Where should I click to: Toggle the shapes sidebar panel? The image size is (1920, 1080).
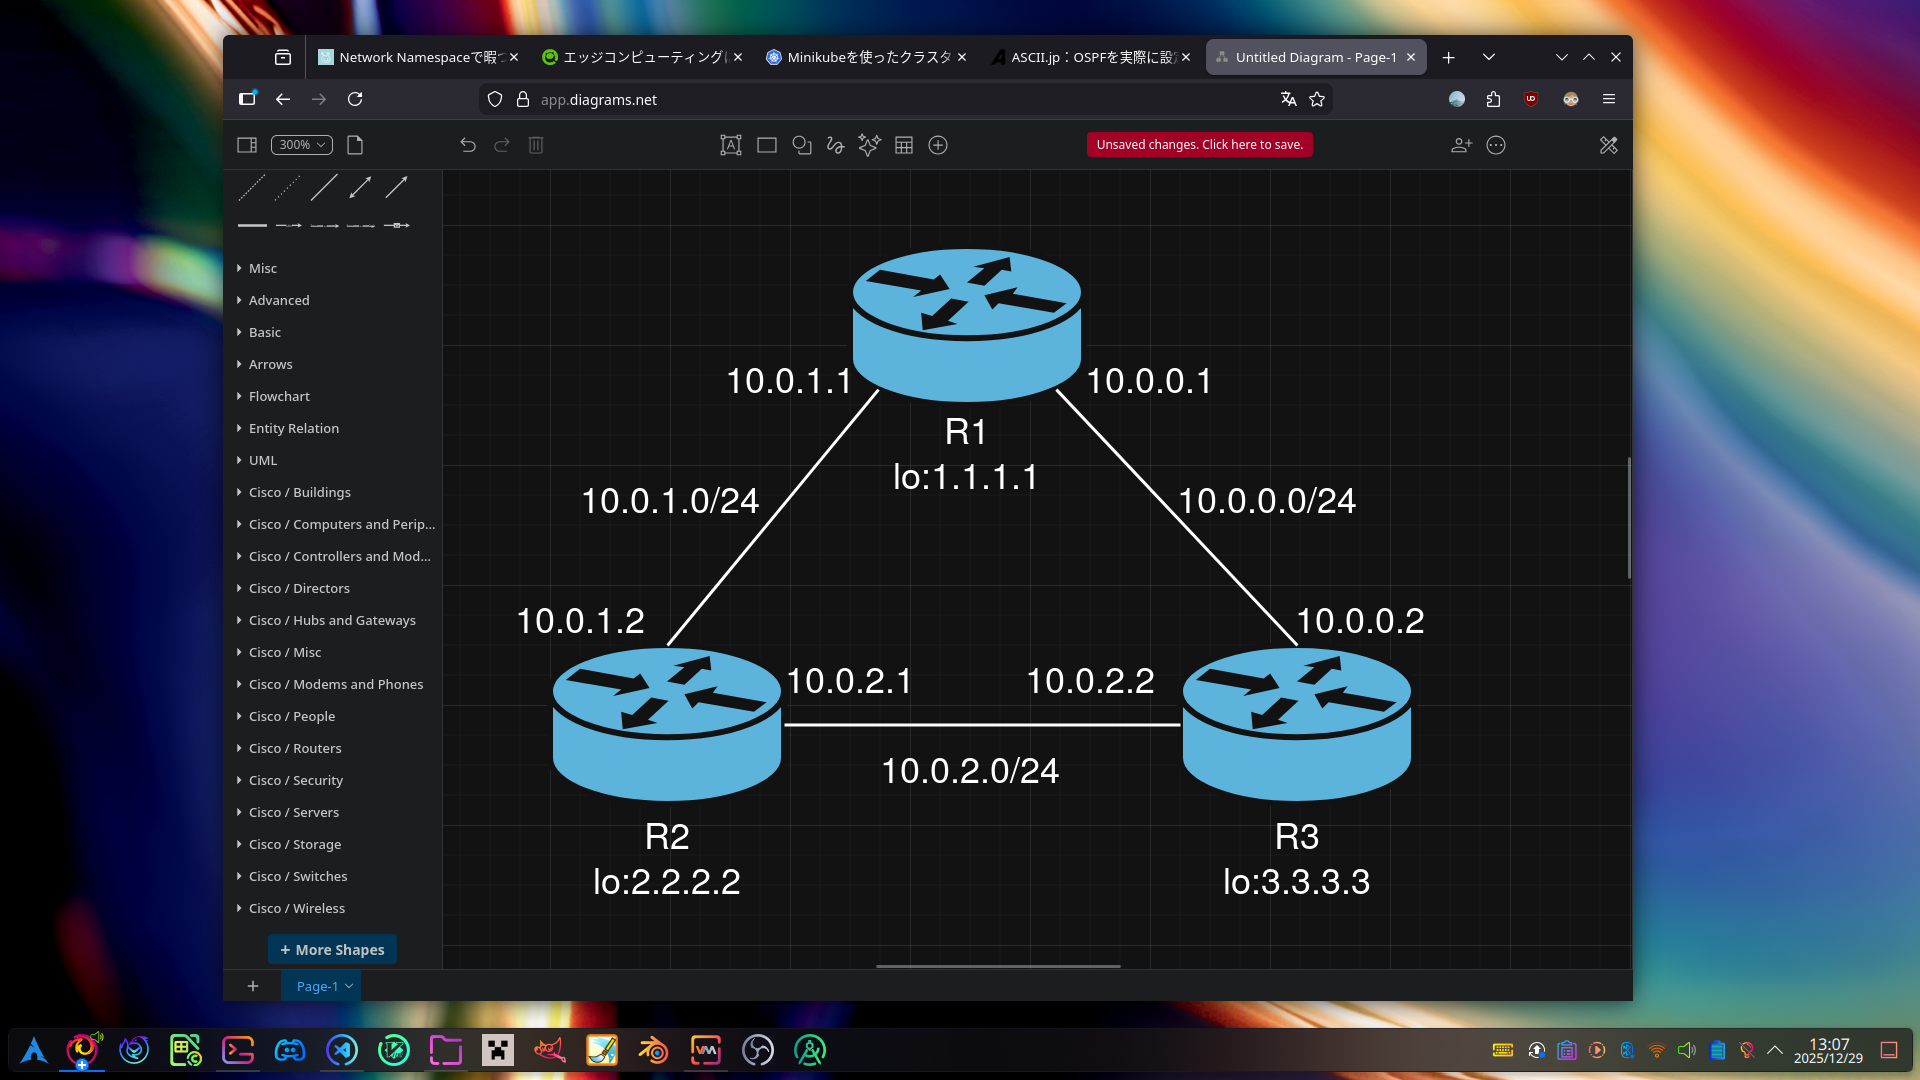click(x=247, y=145)
